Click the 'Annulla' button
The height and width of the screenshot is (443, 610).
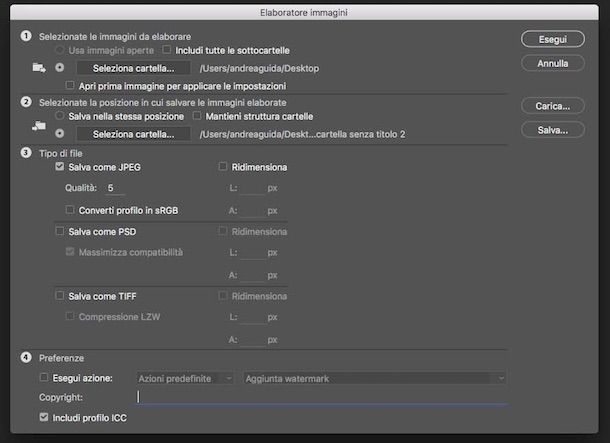point(552,63)
